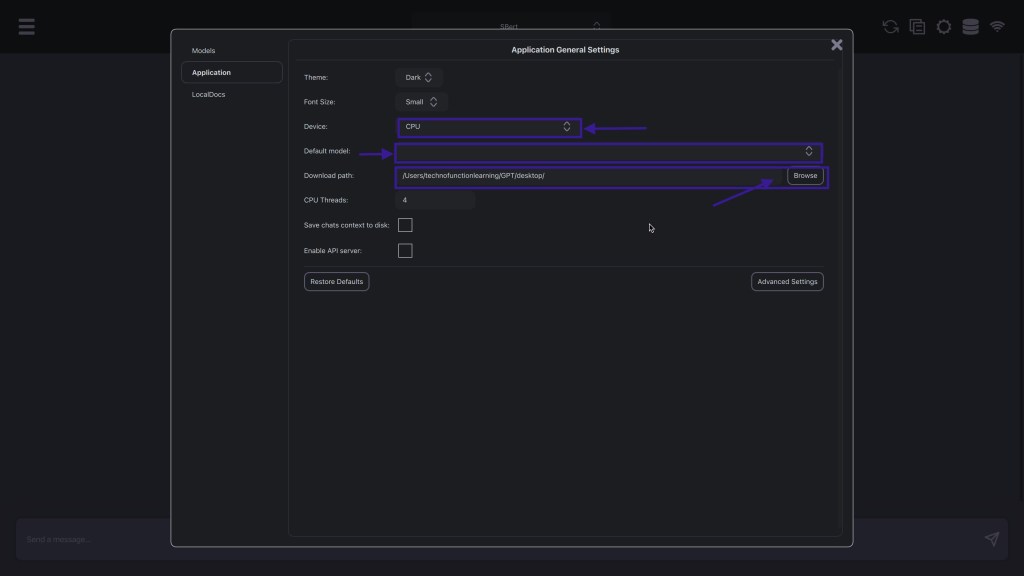This screenshot has height=576, width=1024.
Task: Click the reload response icon
Action: click(890, 27)
